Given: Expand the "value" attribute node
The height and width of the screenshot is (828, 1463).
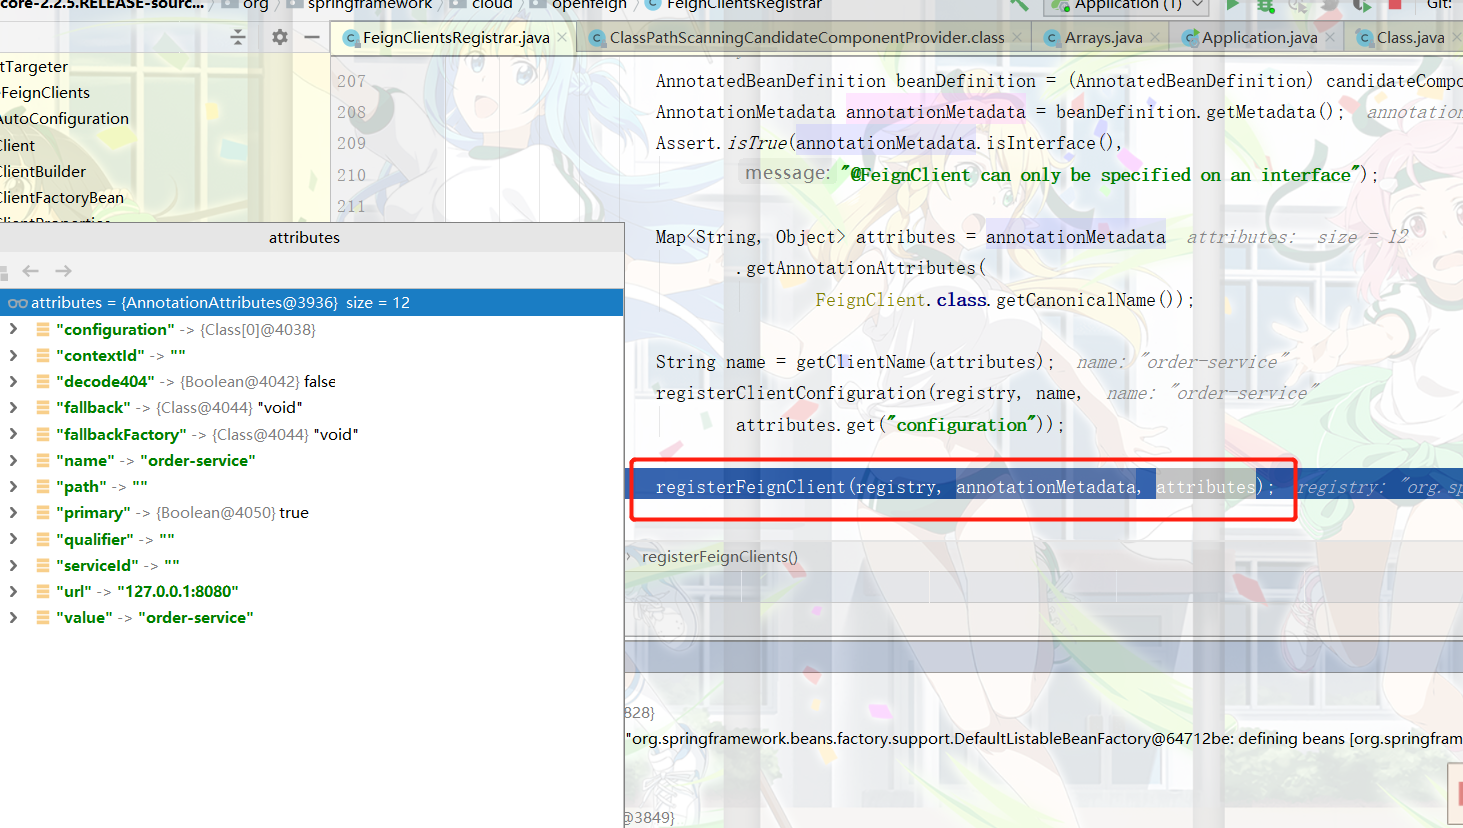Looking at the screenshot, I should pyautogui.click(x=13, y=617).
